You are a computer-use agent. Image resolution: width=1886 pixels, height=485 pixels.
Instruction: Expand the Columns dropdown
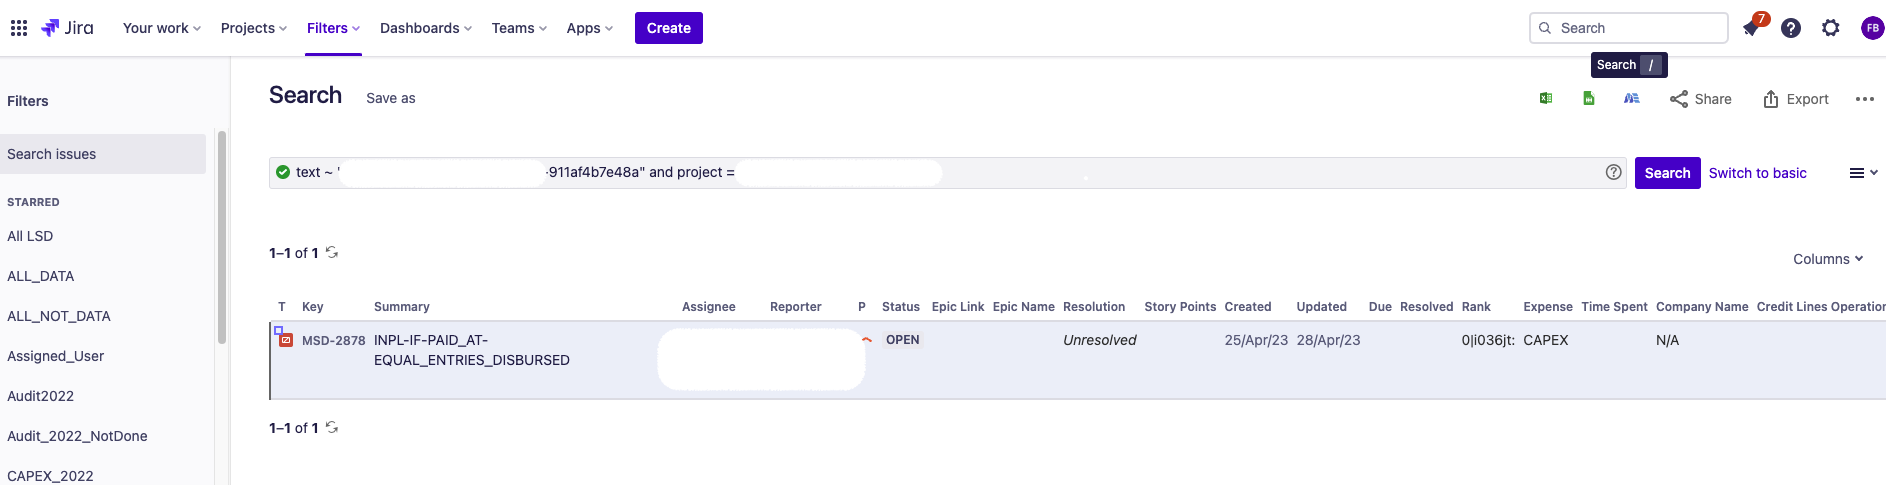pyautogui.click(x=1828, y=259)
